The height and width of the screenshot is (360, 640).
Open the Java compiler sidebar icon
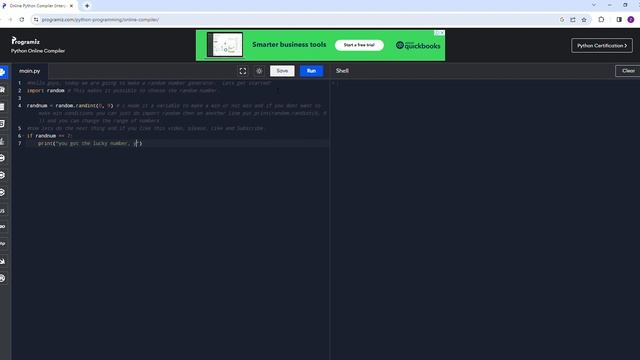point(2,141)
